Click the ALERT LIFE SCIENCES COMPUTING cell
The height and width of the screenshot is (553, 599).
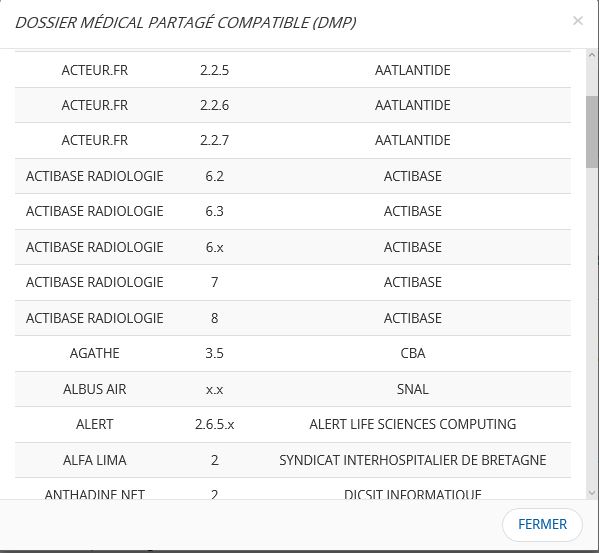(413, 424)
